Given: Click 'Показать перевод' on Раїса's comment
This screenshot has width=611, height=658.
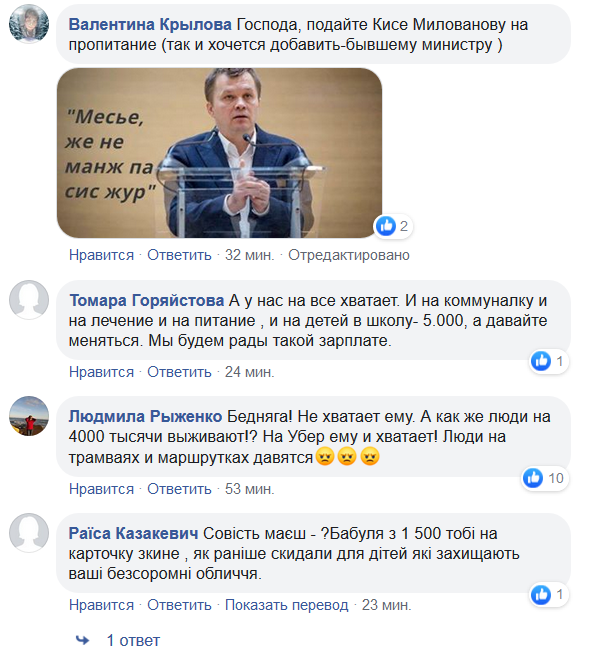Looking at the screenshot, I should pyautogui.click(x=286, y=605).
